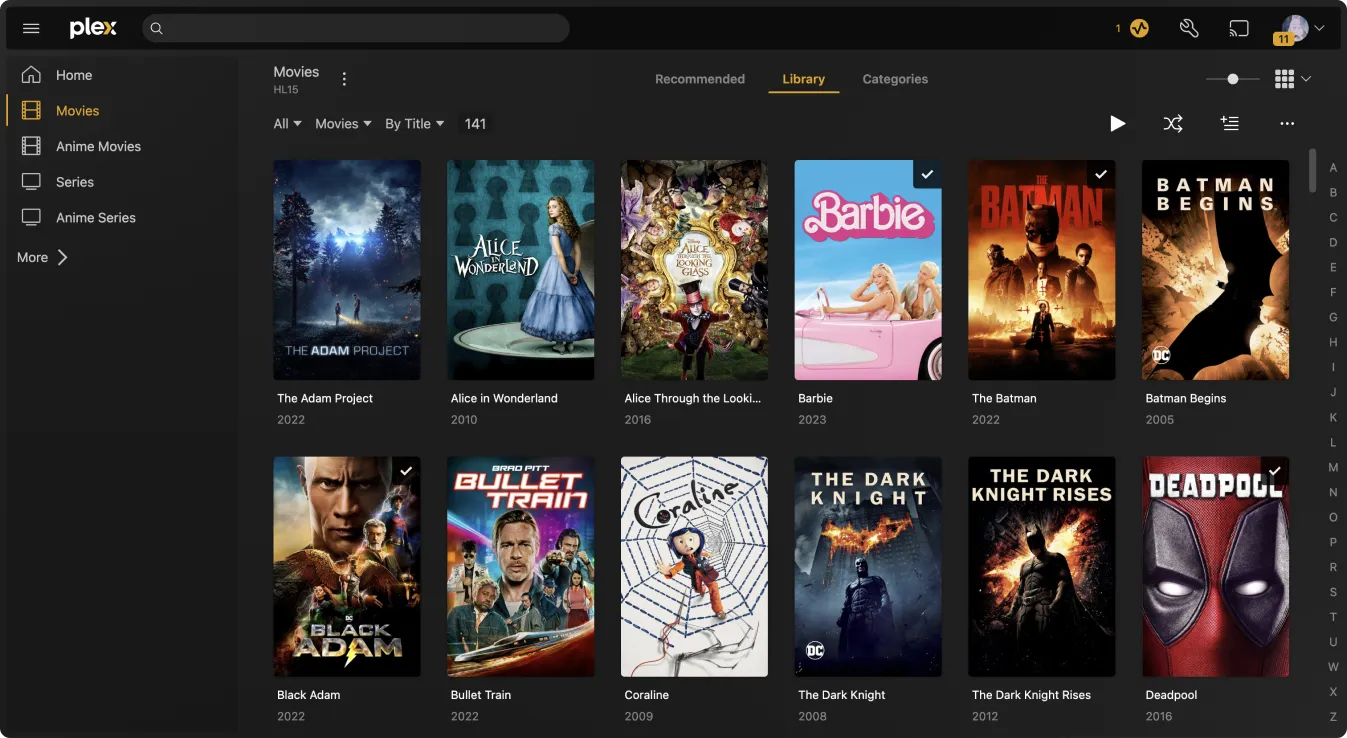Screen dimensions: 1347x738
Task: Click the 141 movie count badge
Action: pos(475,124)
